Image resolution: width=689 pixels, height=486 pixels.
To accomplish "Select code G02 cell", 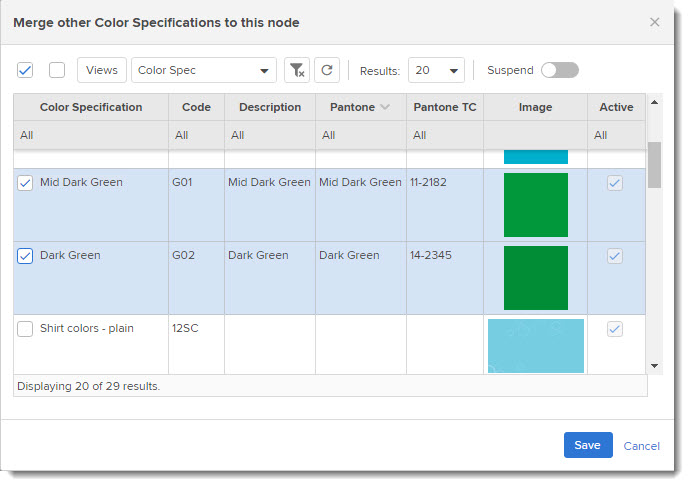I will pyautogui.click(x=196, y=278).
